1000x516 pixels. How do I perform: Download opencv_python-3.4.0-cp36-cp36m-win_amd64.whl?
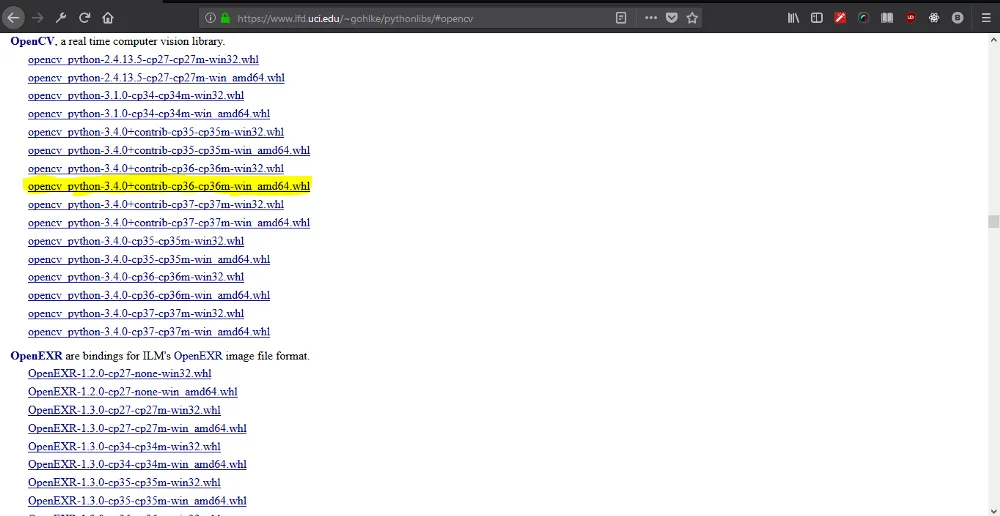point(149,295)
